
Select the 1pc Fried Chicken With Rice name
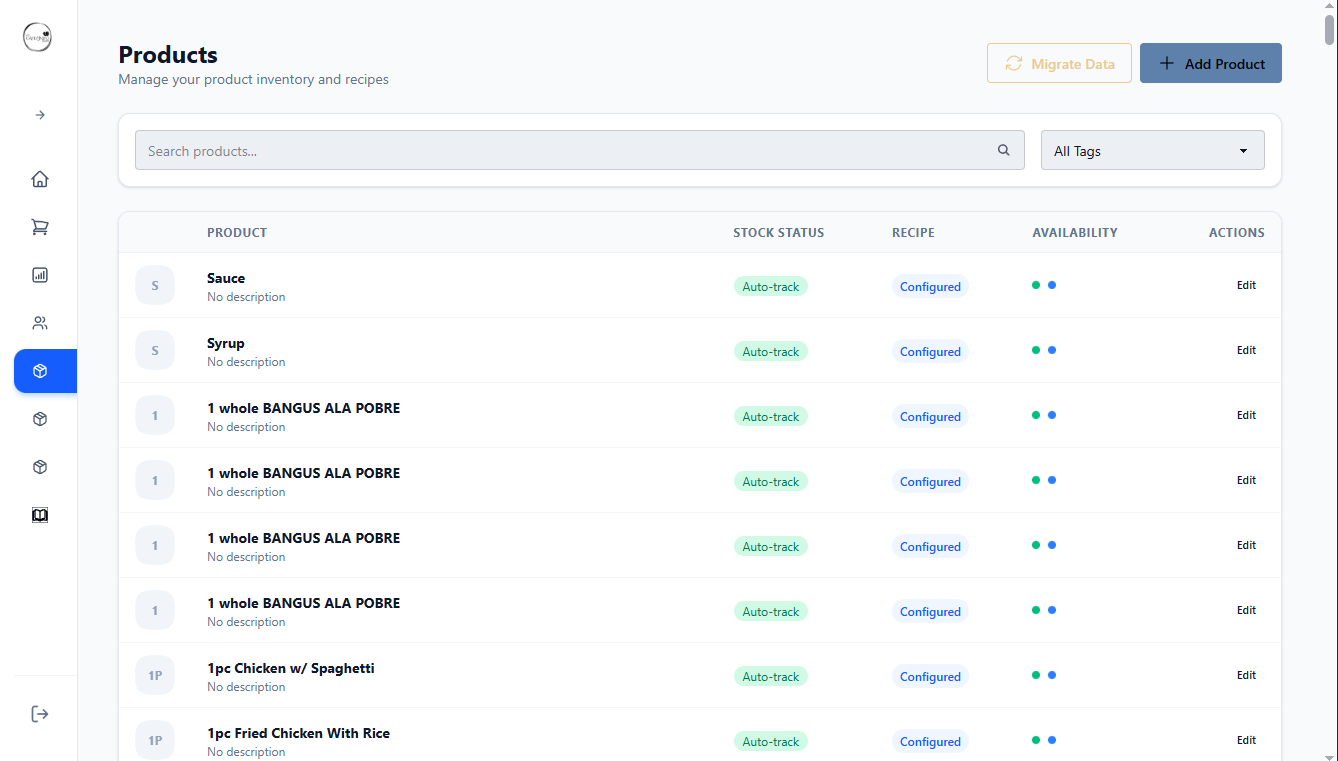[x=299, y=733]
